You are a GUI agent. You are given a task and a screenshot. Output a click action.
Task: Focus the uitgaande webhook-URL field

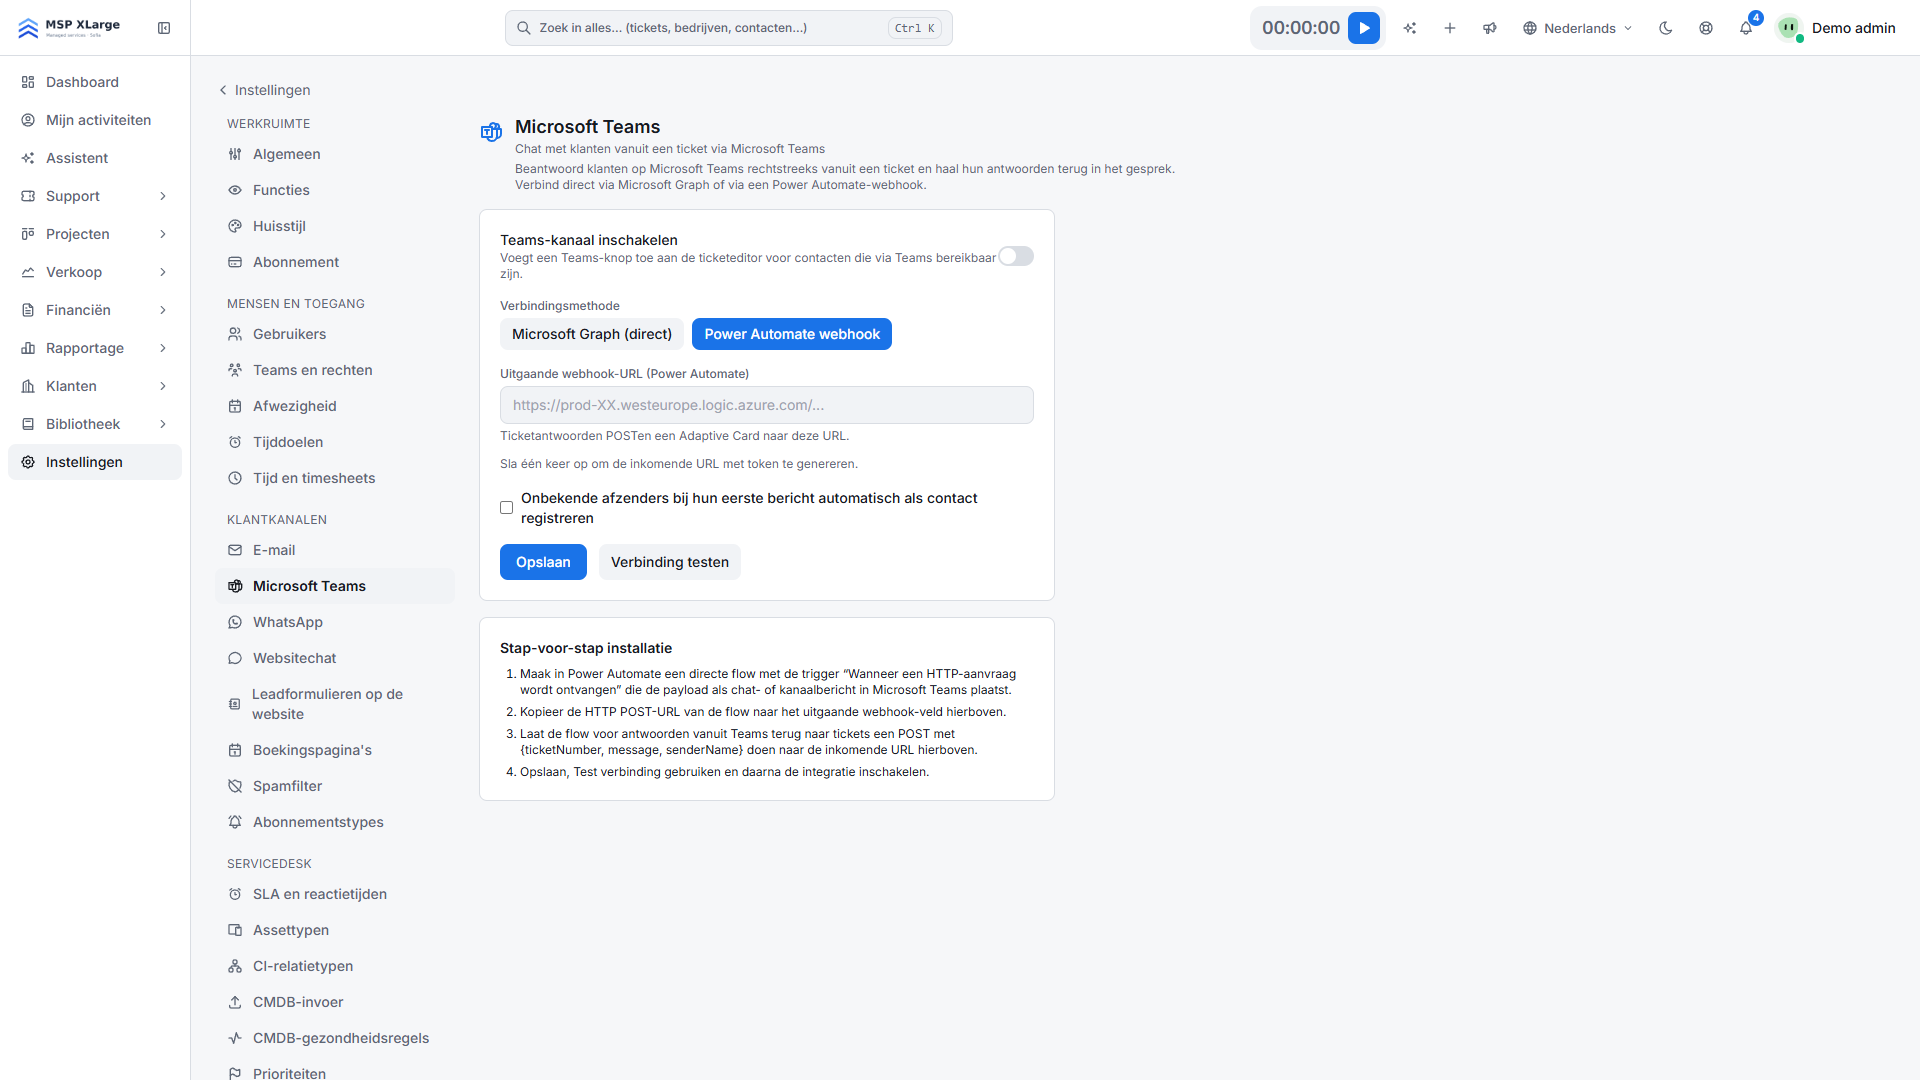click(x=767, y=405)
